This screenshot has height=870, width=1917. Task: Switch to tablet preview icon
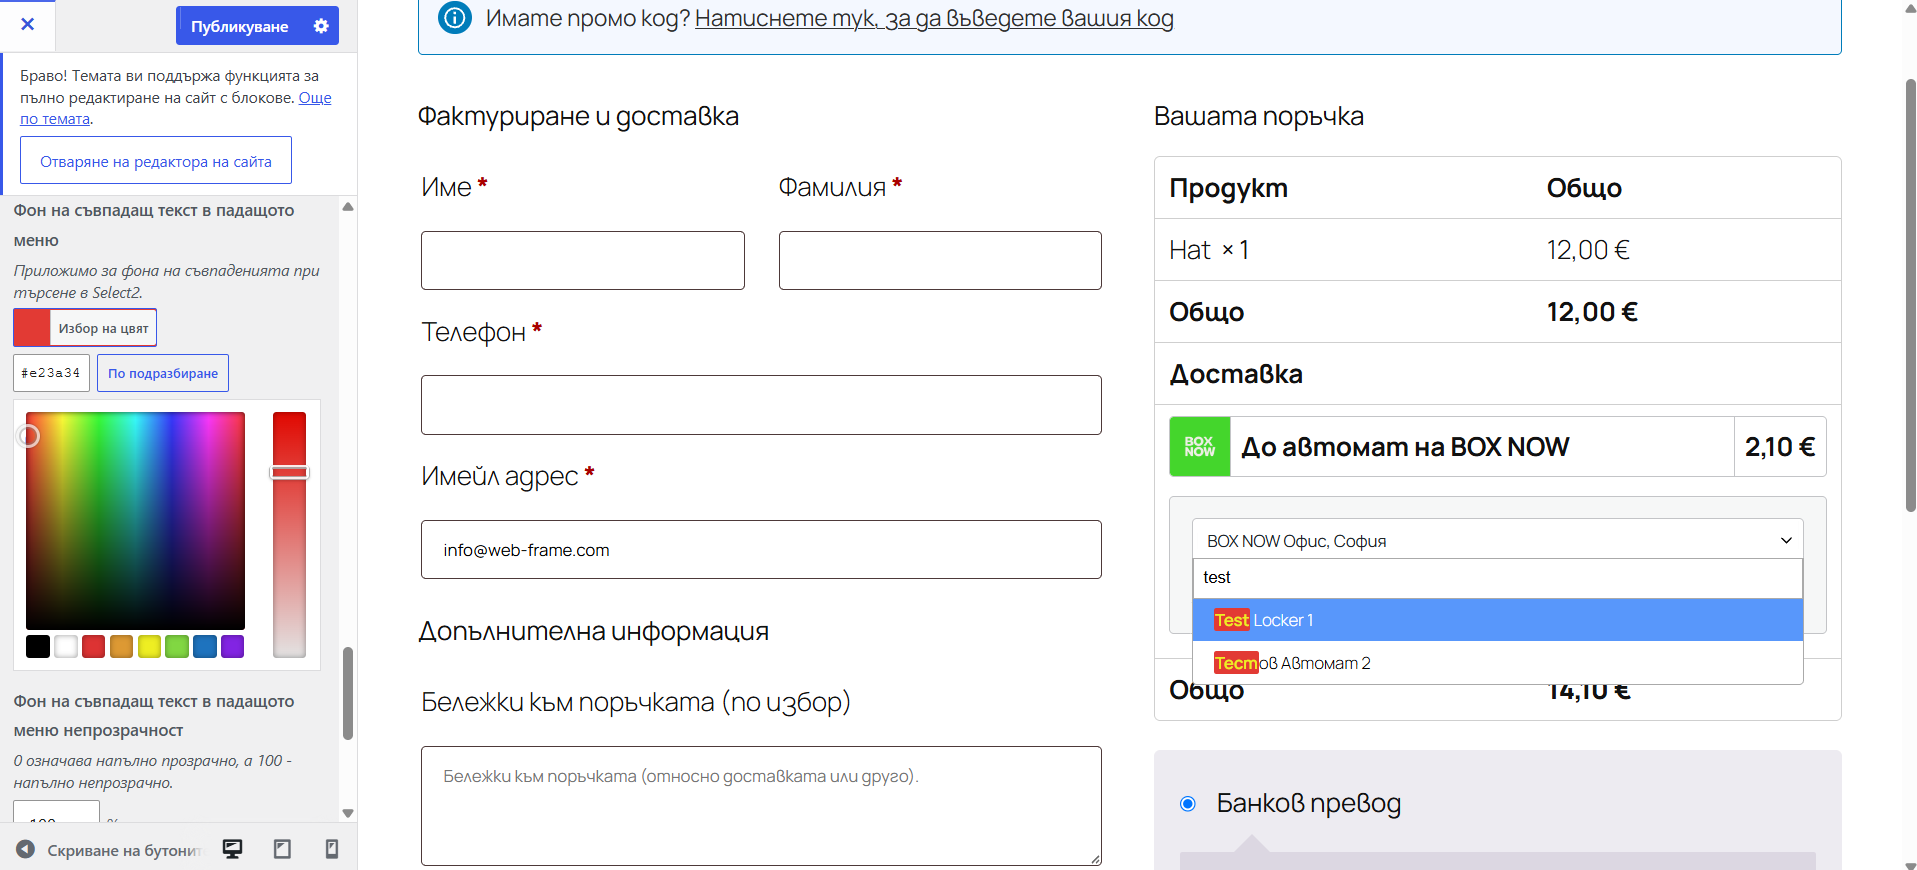point(282,849)
